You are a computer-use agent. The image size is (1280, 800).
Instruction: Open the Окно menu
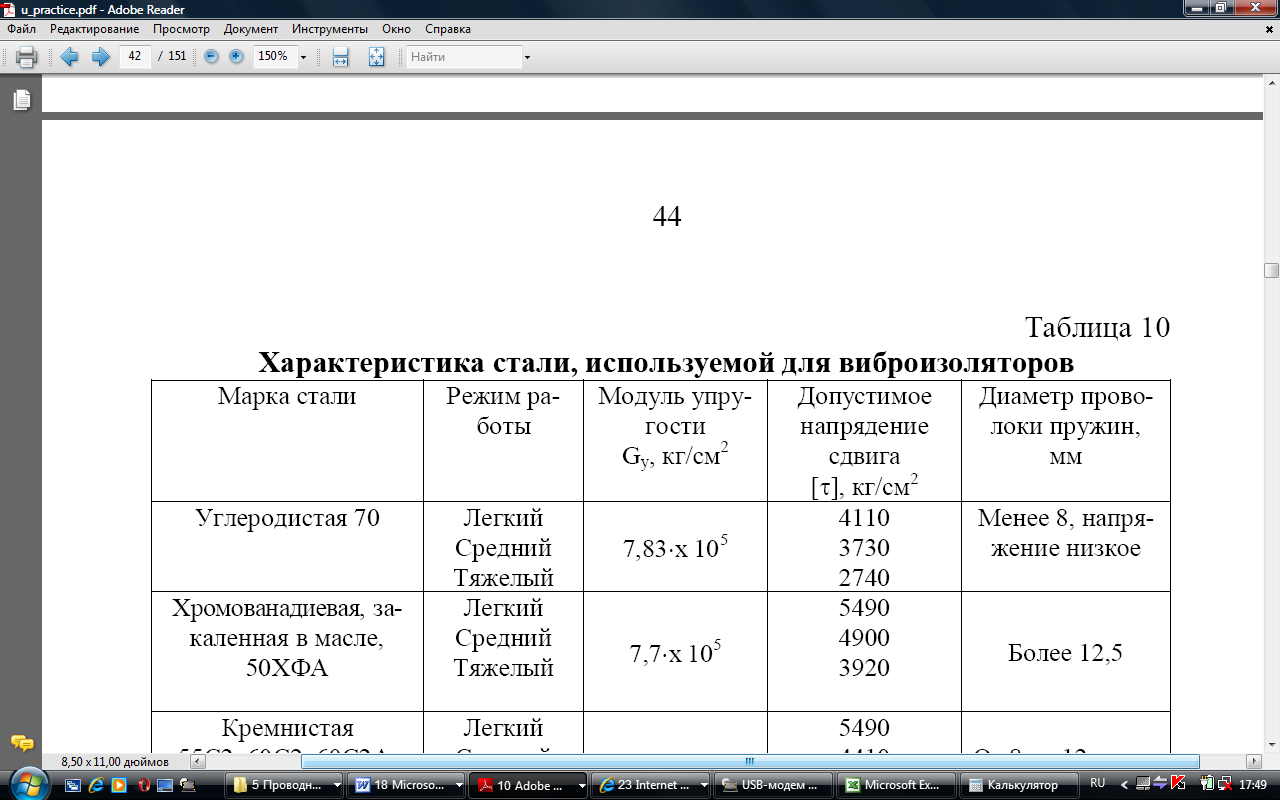397,29
